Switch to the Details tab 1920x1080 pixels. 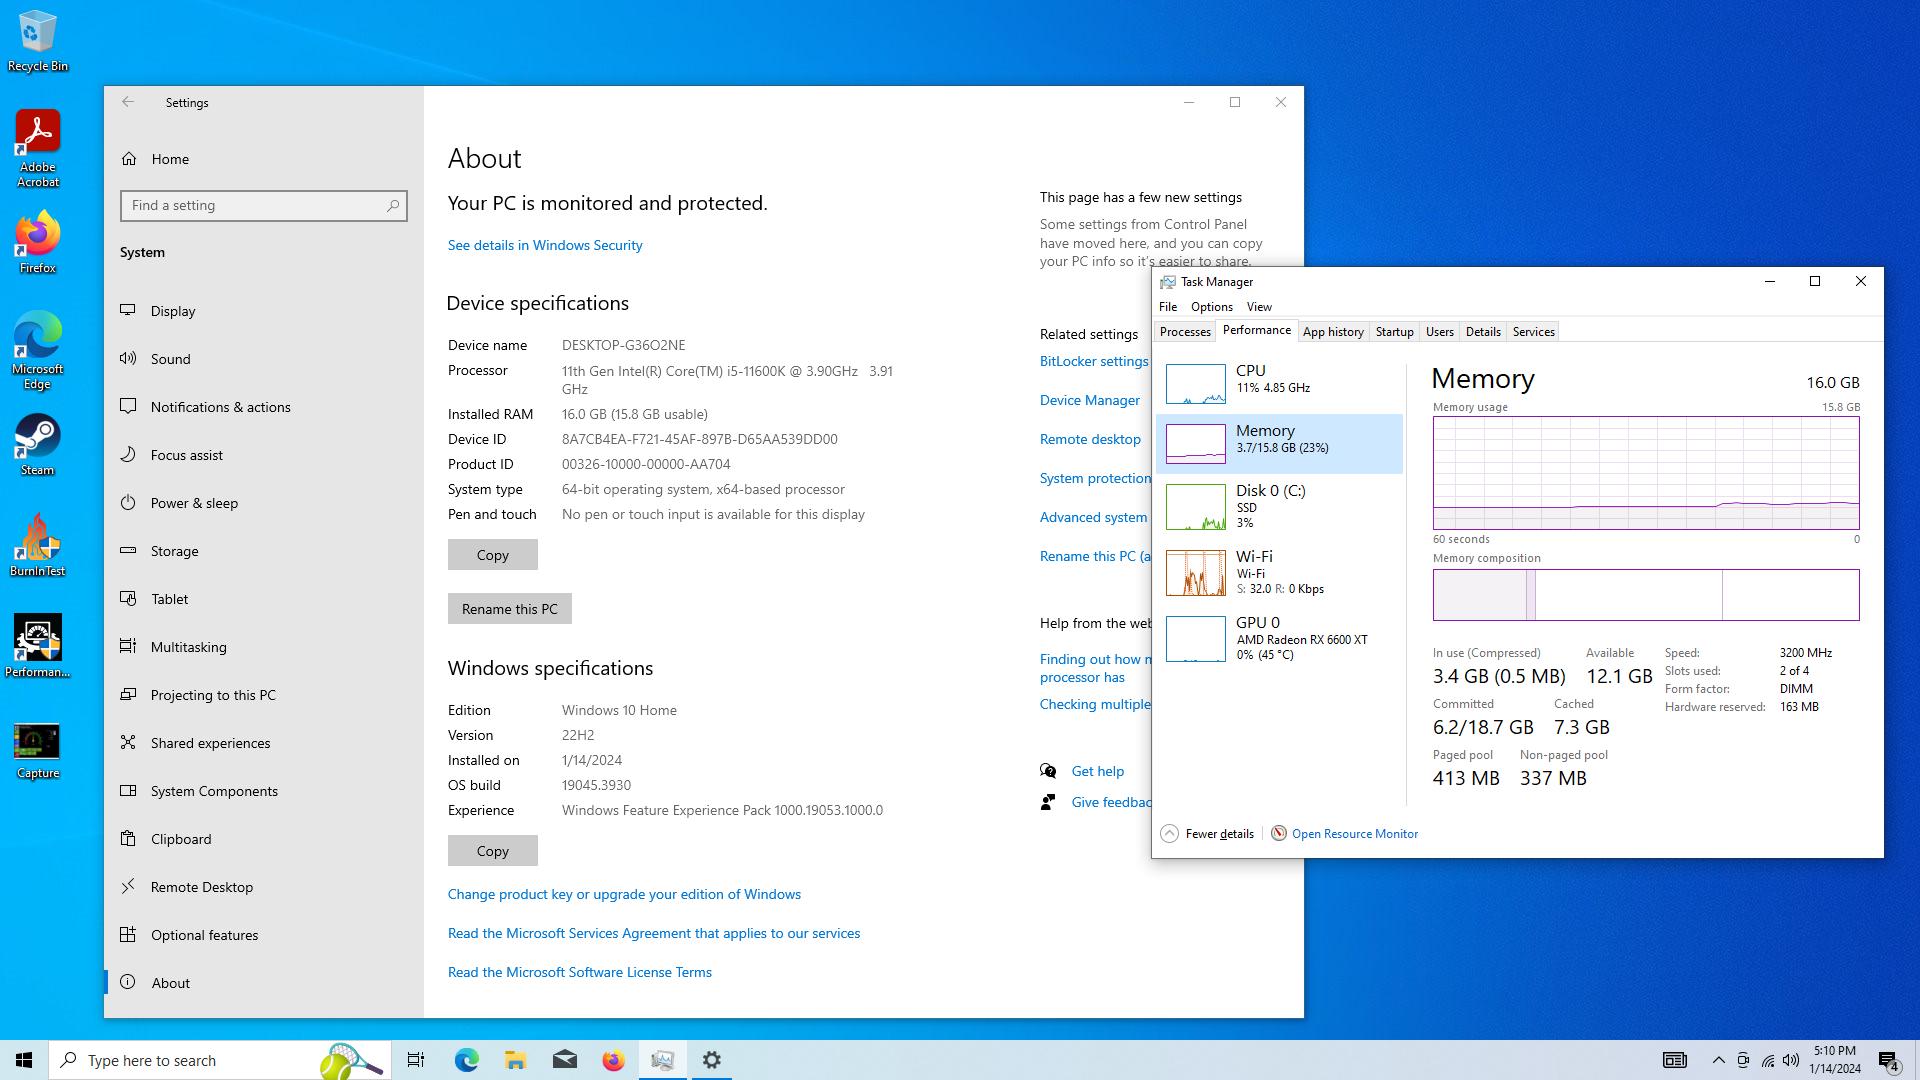(x=1483, y=332)
